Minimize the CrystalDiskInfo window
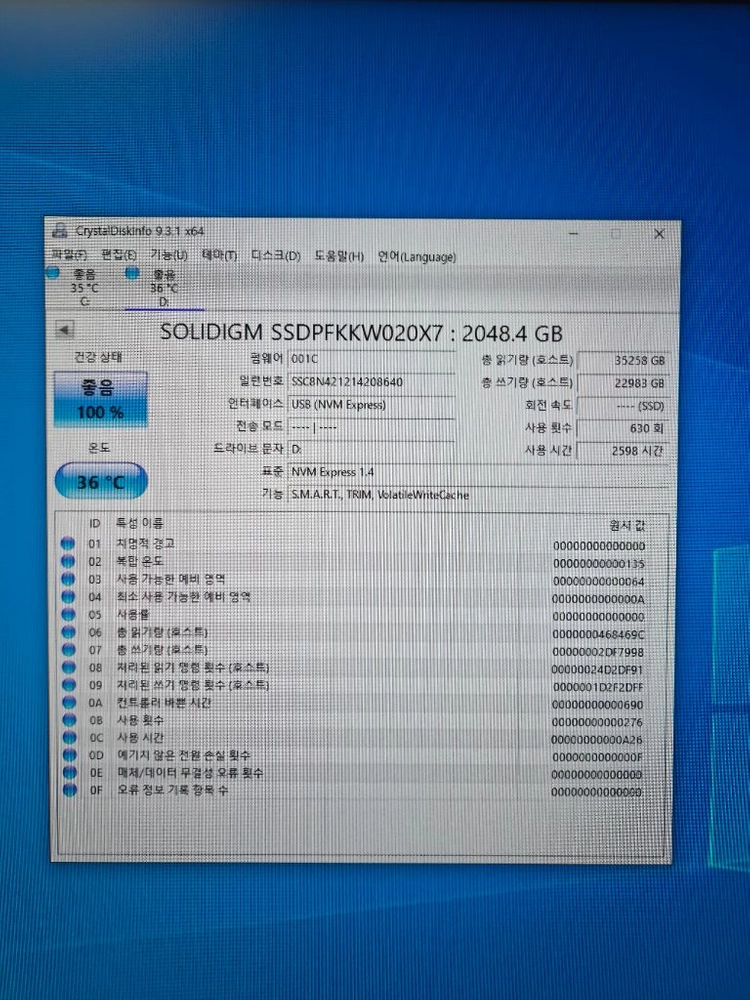The width and height of the screenshot is (750, 1000). coord(573,233)
